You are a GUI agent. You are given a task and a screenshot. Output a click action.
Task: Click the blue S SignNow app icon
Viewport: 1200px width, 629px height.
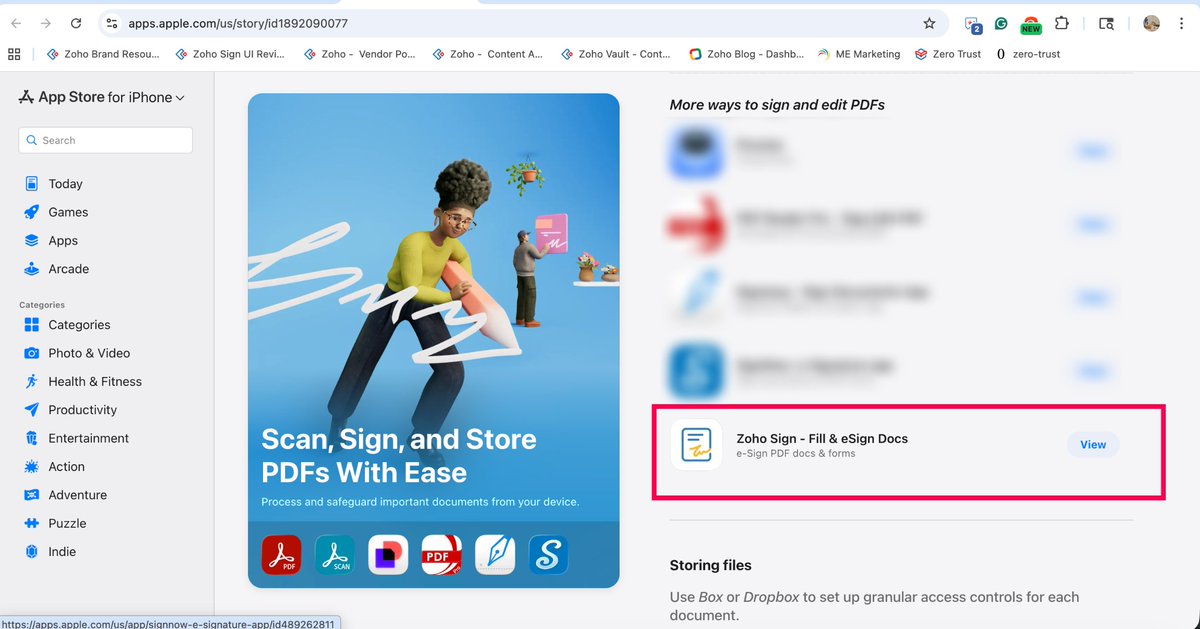click(x=548, y=554)
